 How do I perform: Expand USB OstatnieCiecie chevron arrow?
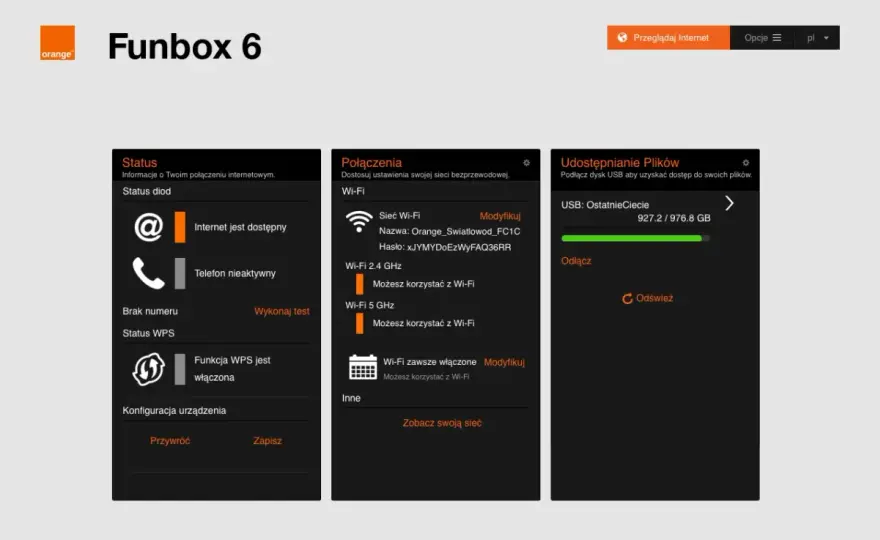click(729, 203)
